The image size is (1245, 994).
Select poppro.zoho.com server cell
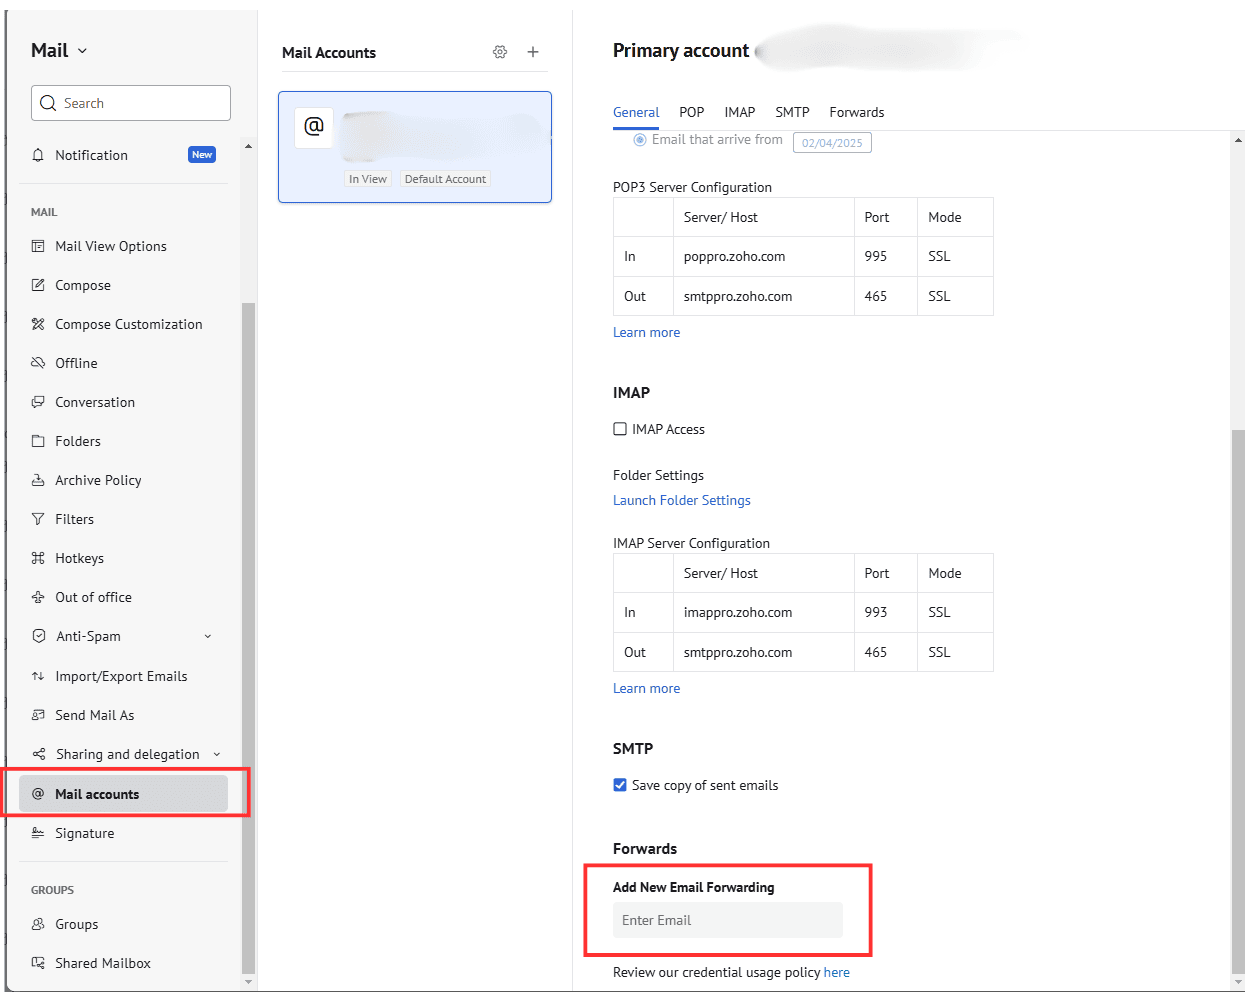click(764, 256)
